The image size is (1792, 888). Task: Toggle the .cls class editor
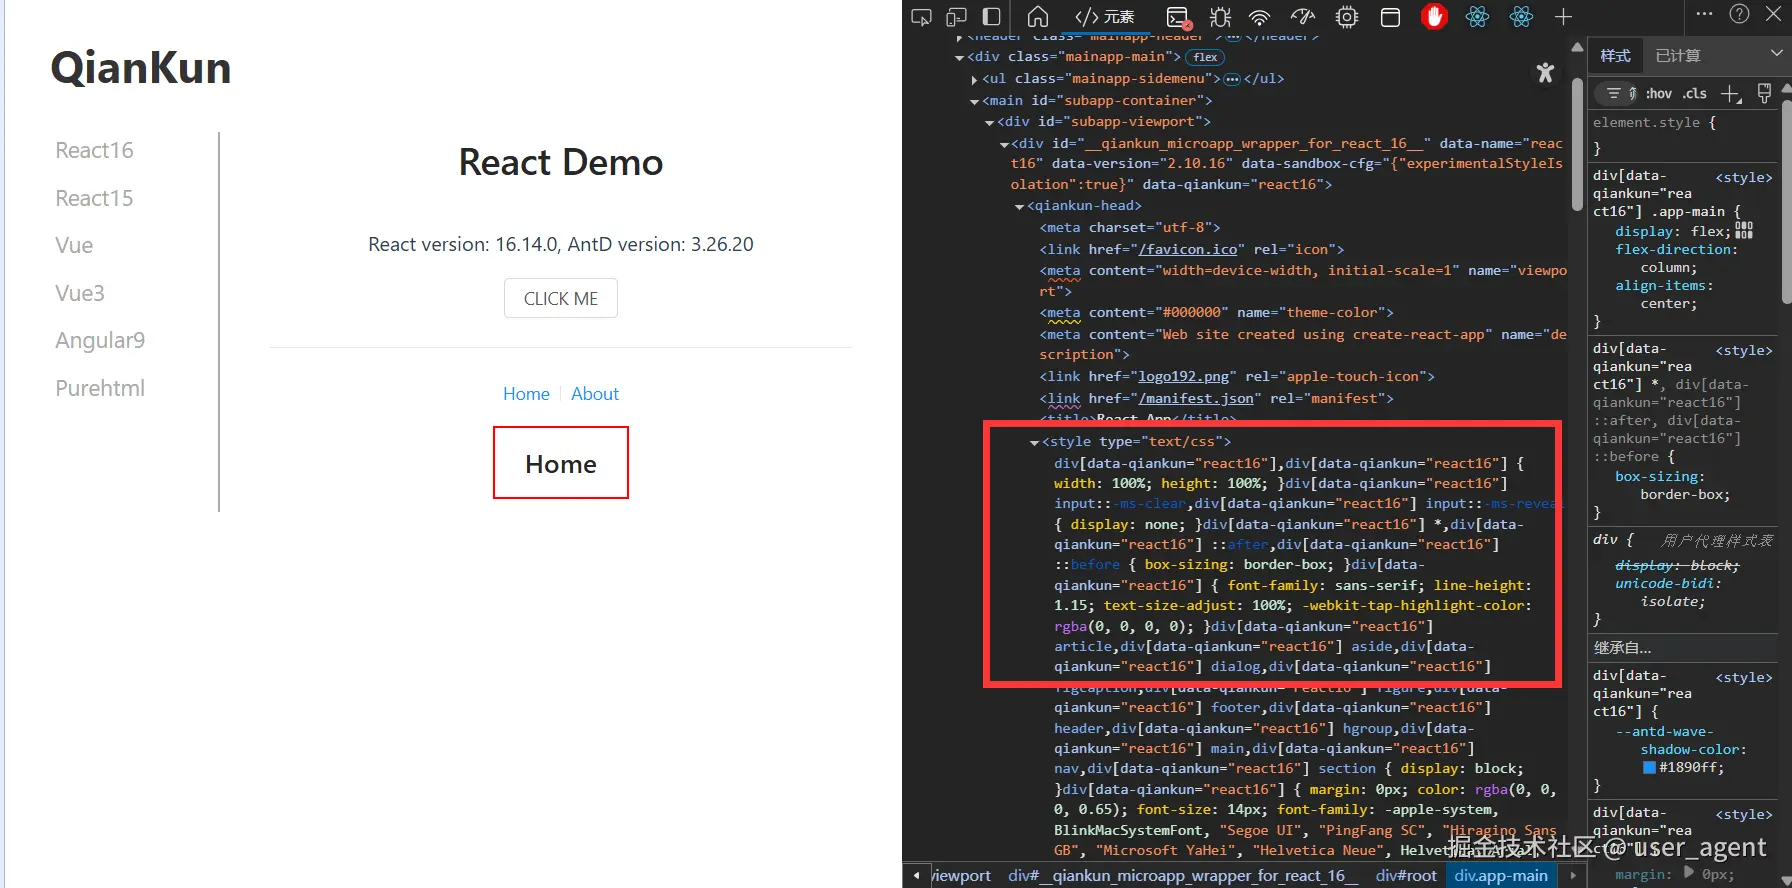(x=1695, y=93)
